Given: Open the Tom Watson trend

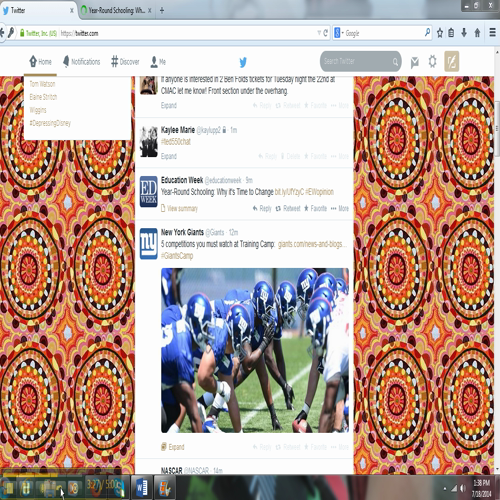Looking at the screenshot, I should [42, 84].
